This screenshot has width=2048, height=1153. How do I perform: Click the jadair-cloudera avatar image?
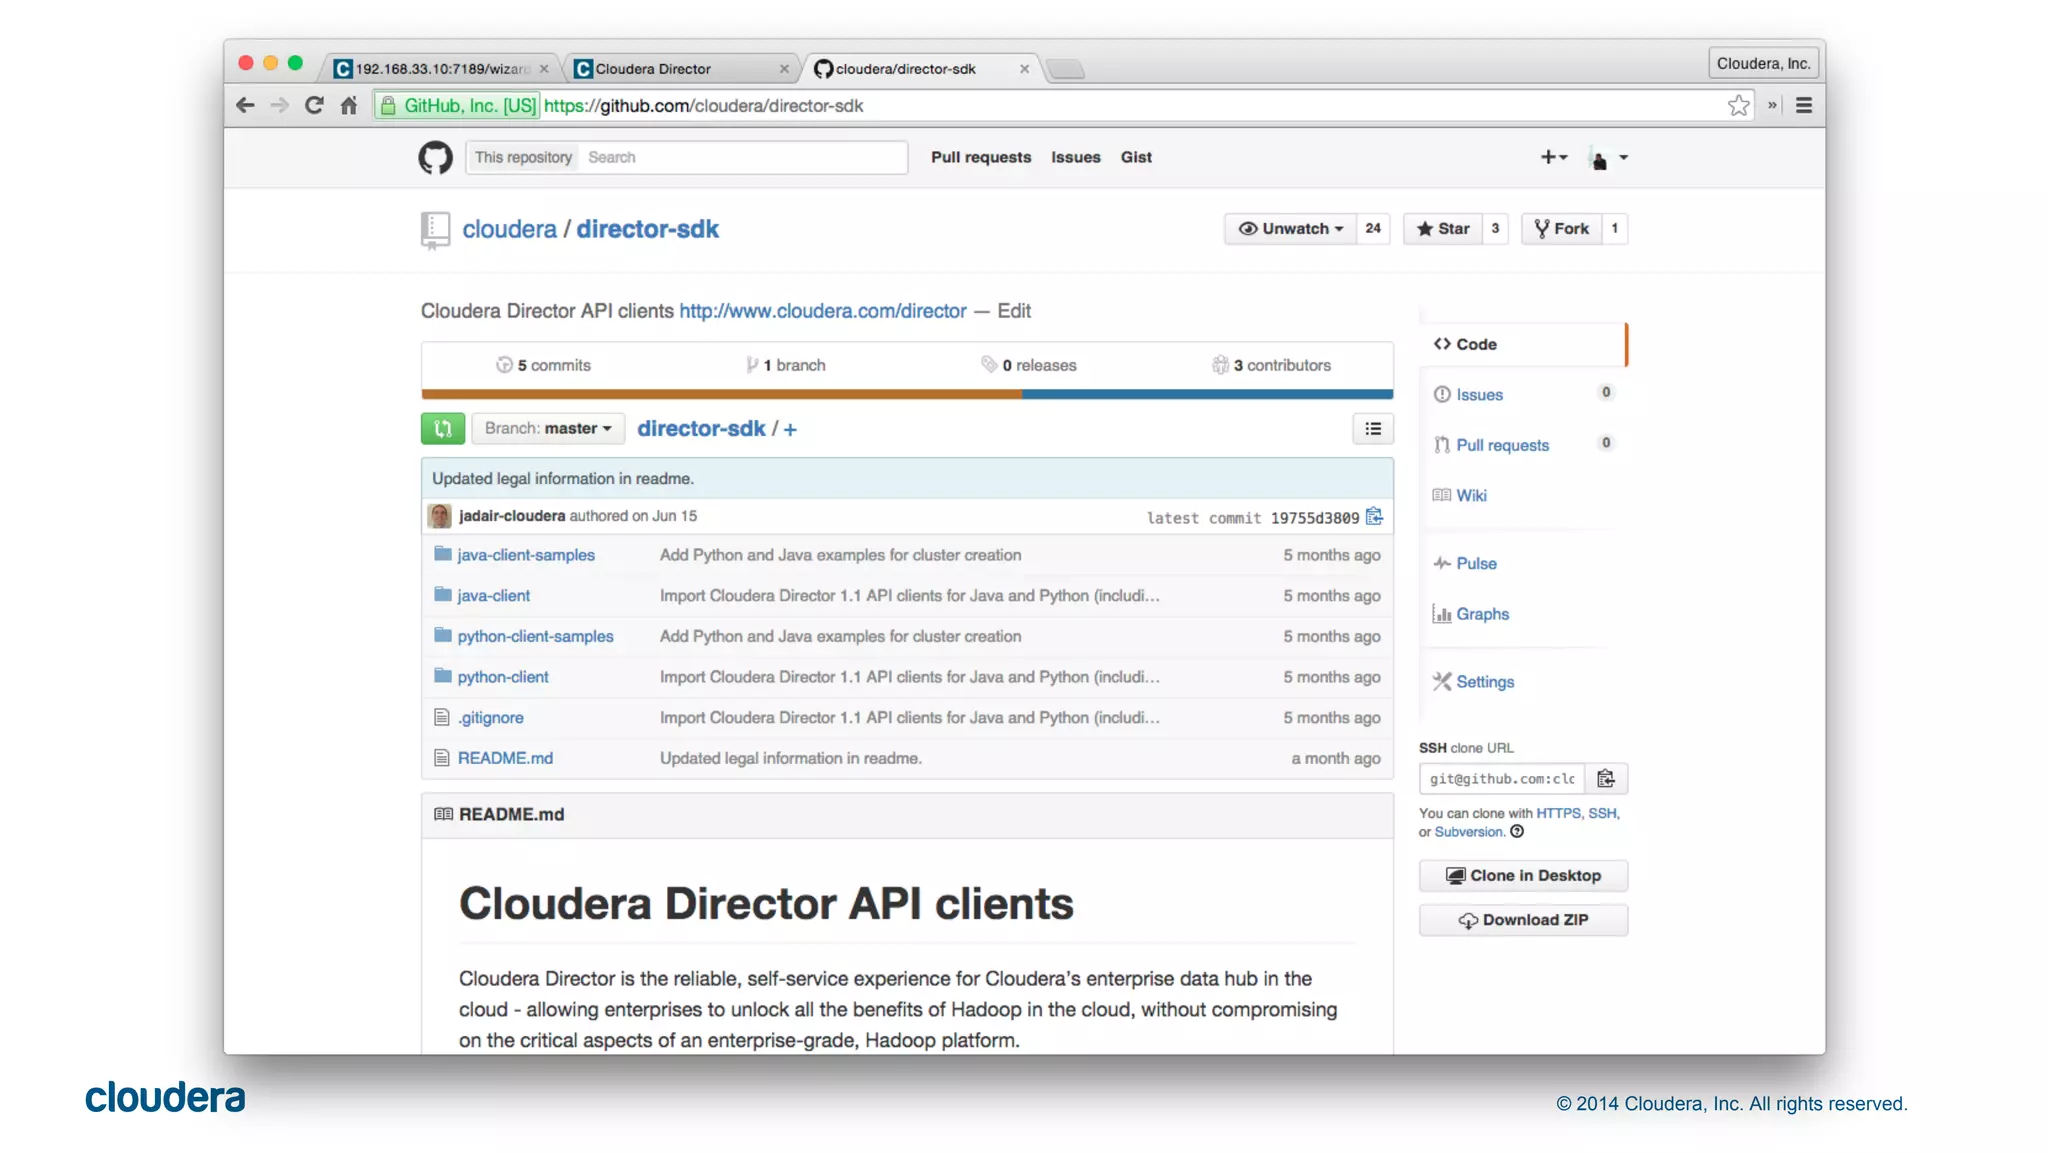440,516
